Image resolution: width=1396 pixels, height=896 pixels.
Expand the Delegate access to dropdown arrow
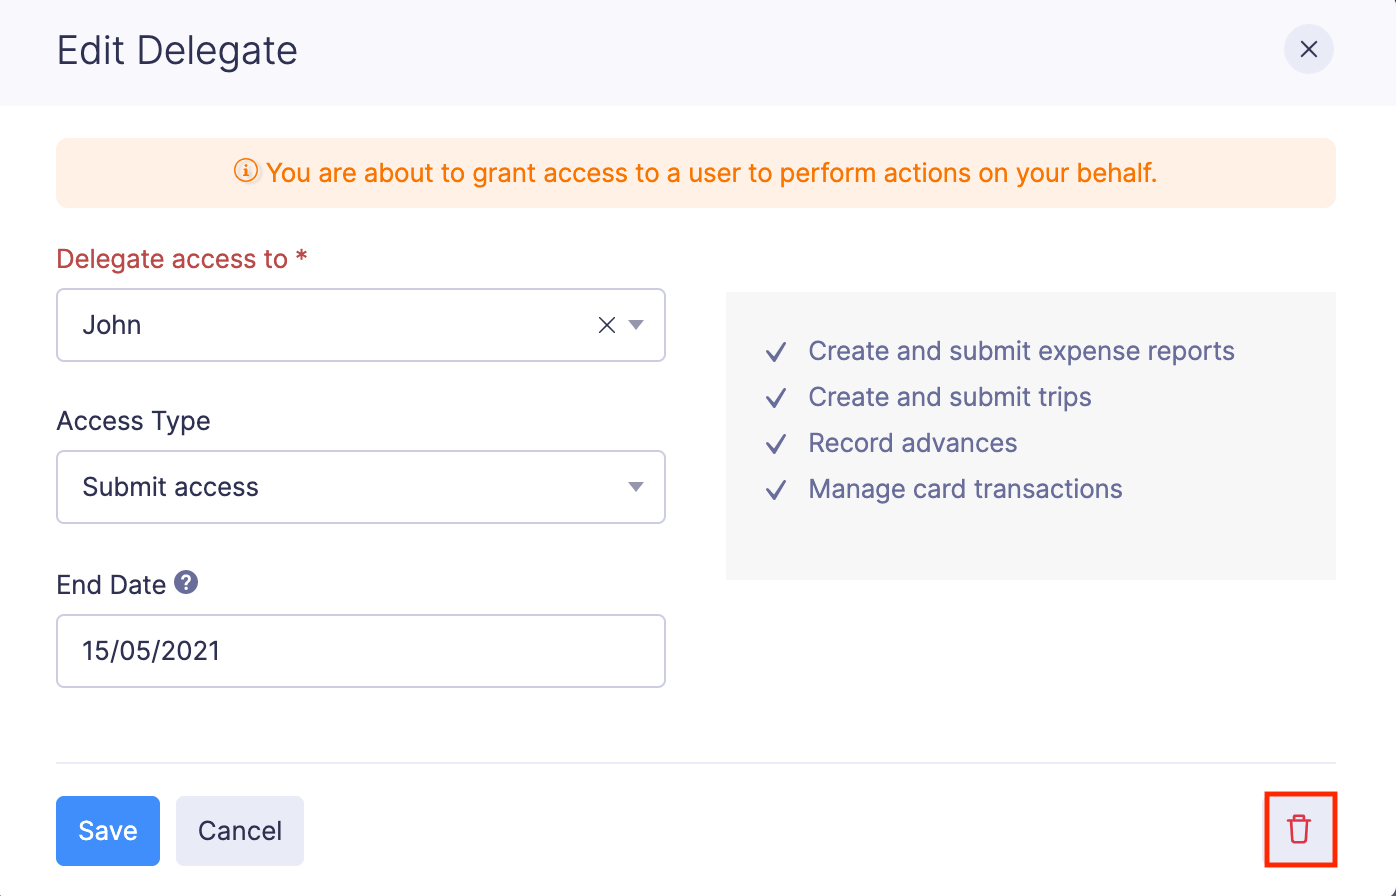(x=636, y=325)
